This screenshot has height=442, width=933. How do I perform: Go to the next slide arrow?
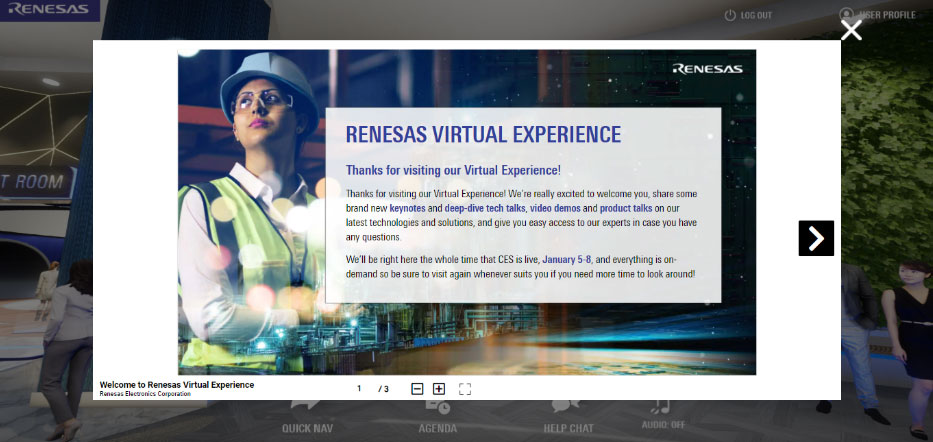pyautogui.click(x=816, y=238)
